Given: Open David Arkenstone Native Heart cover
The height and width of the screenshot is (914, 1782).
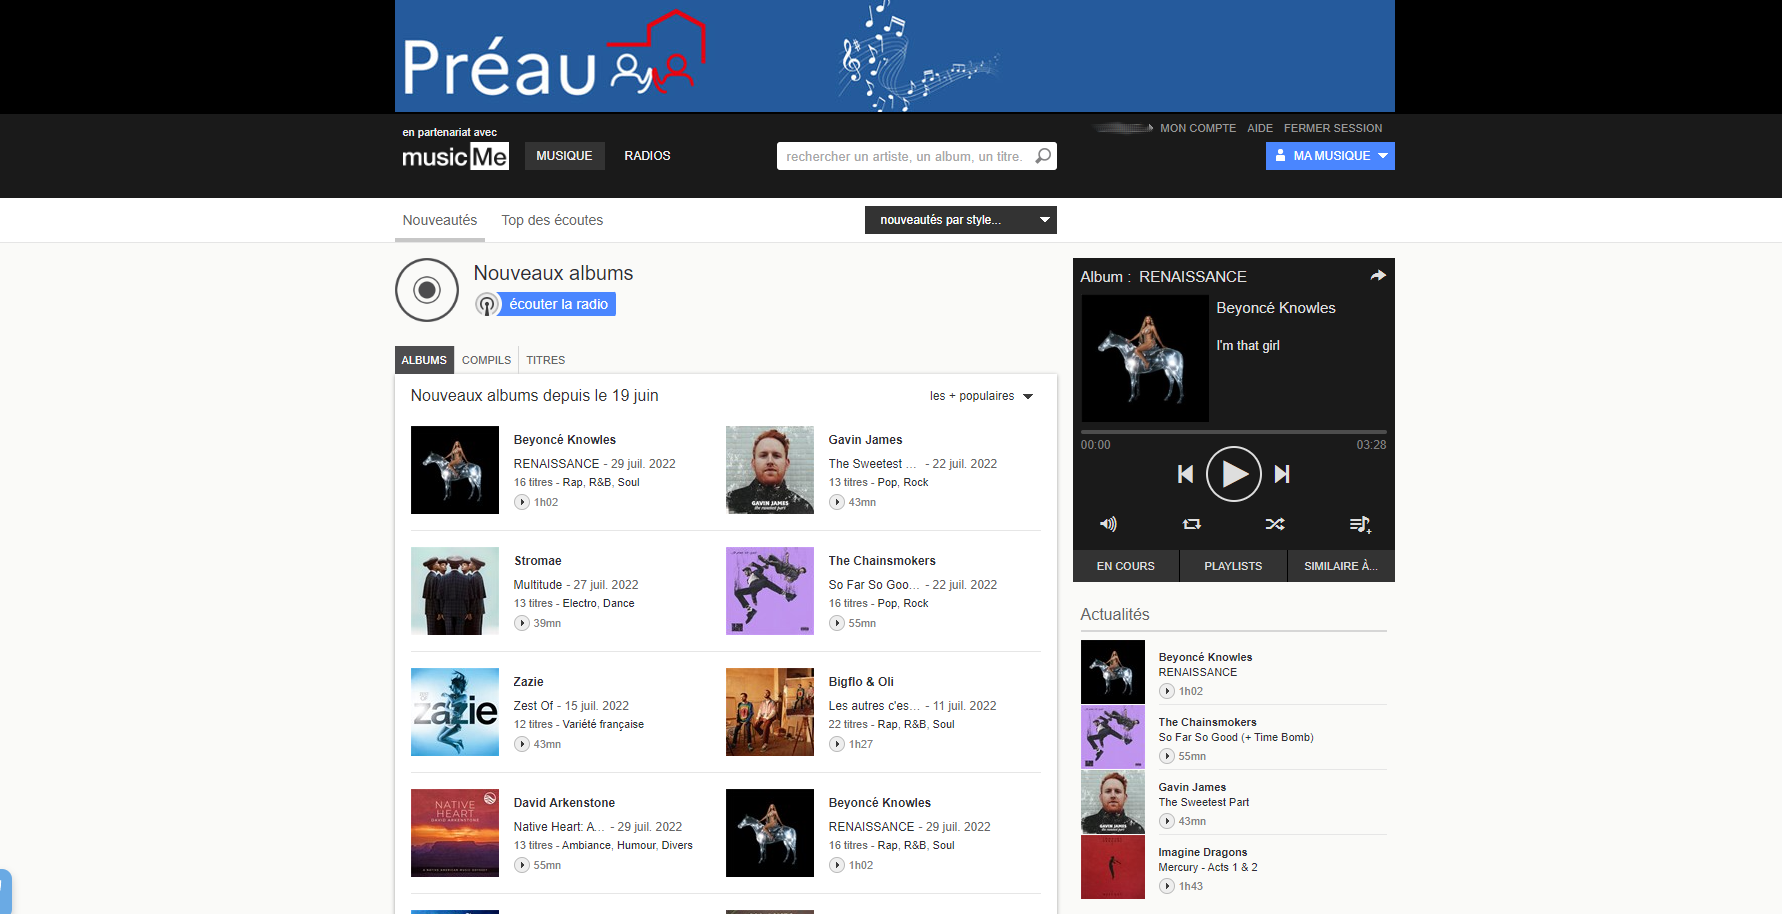Looking at the screenshot, I should 455,833.
